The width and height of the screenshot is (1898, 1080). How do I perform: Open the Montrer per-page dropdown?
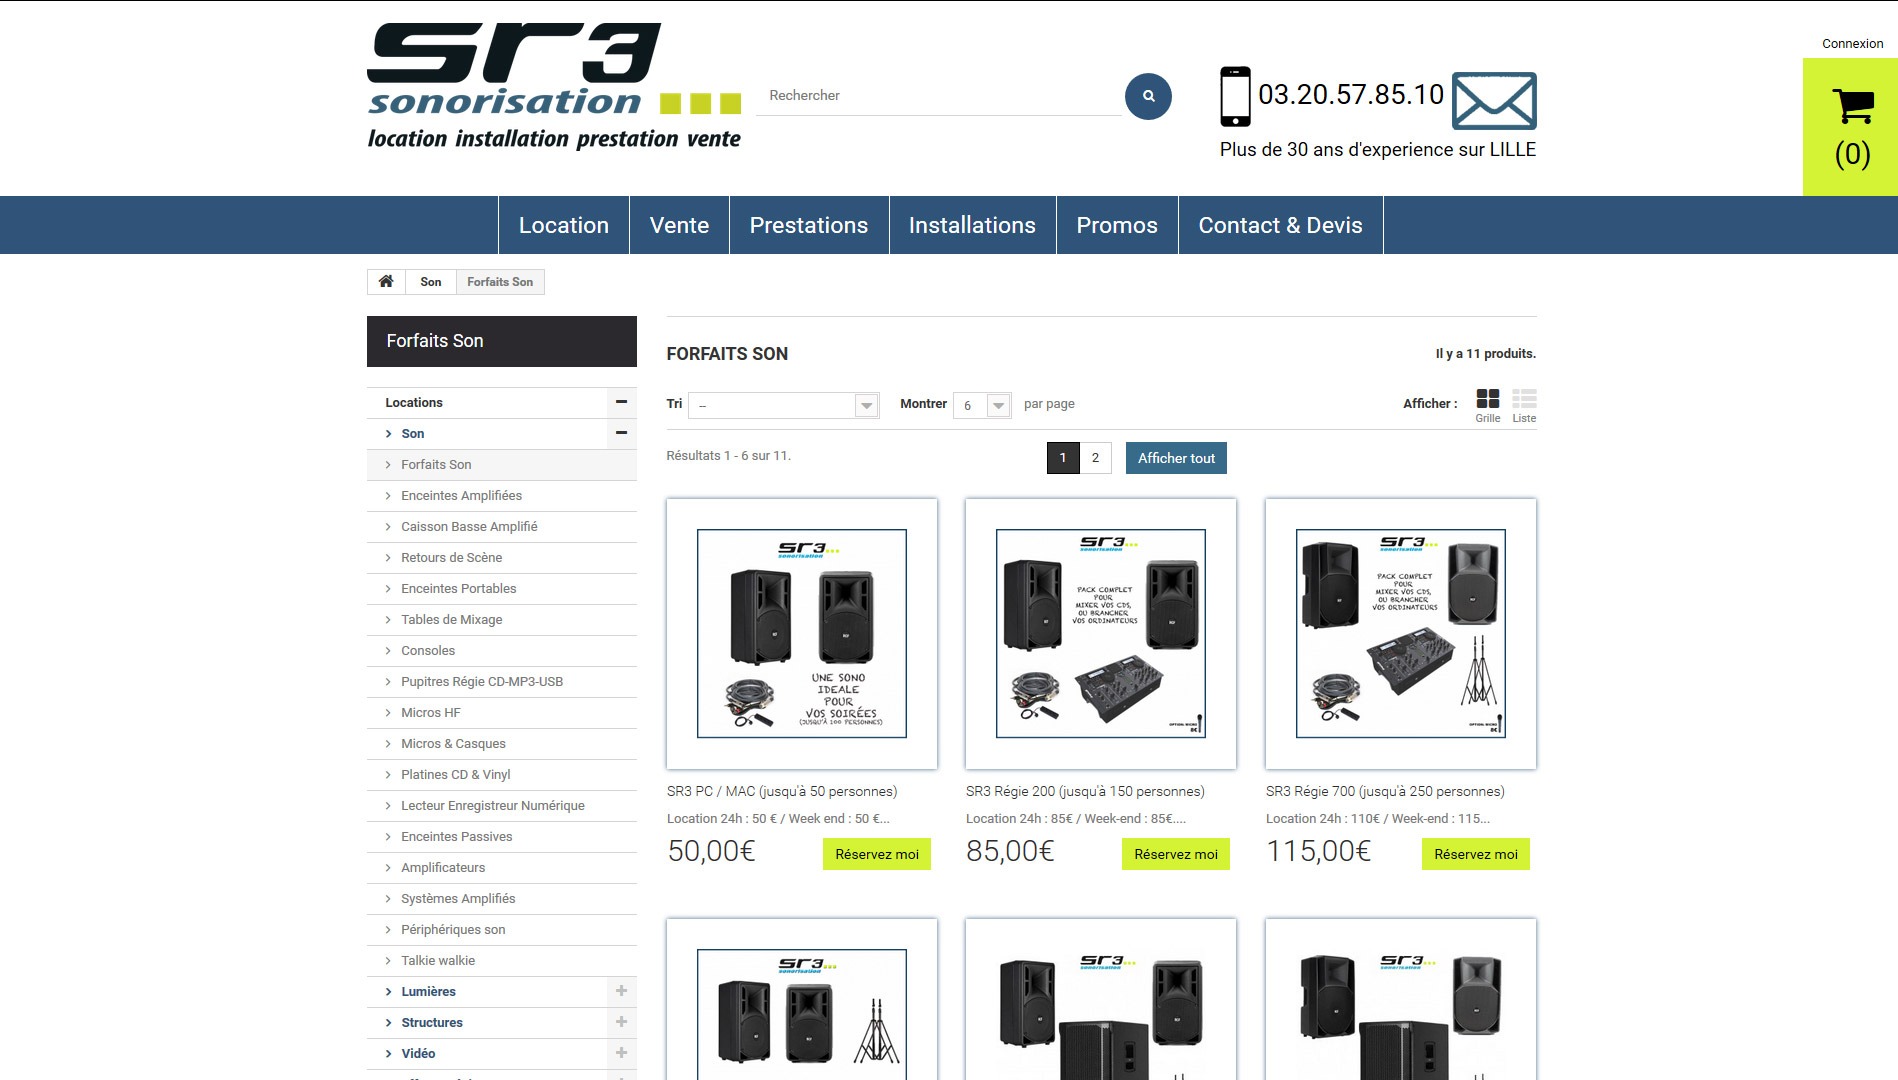click(982, 405)
